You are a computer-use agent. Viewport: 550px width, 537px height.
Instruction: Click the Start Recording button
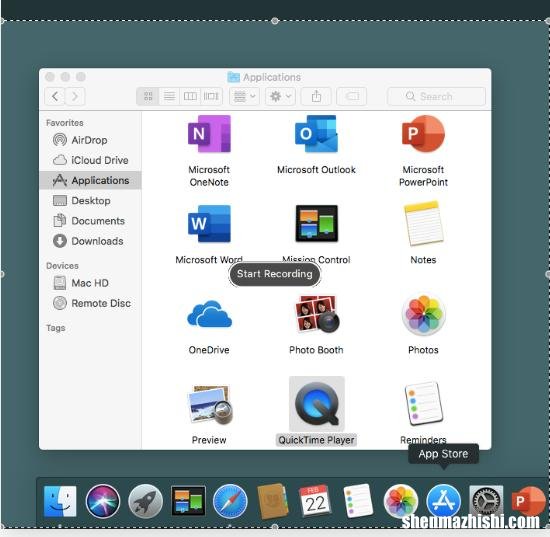point(275,274)
